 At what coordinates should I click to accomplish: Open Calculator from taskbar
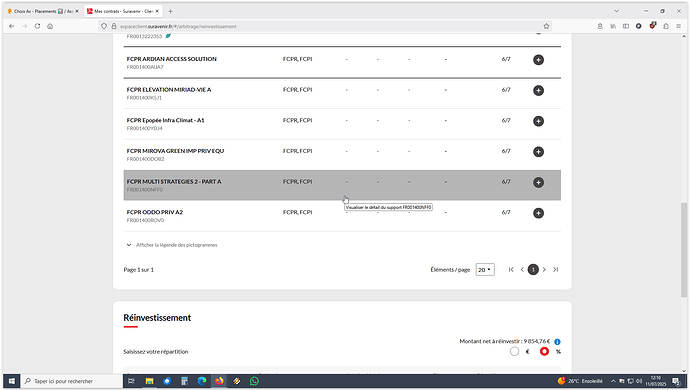(x=184, y=381)
